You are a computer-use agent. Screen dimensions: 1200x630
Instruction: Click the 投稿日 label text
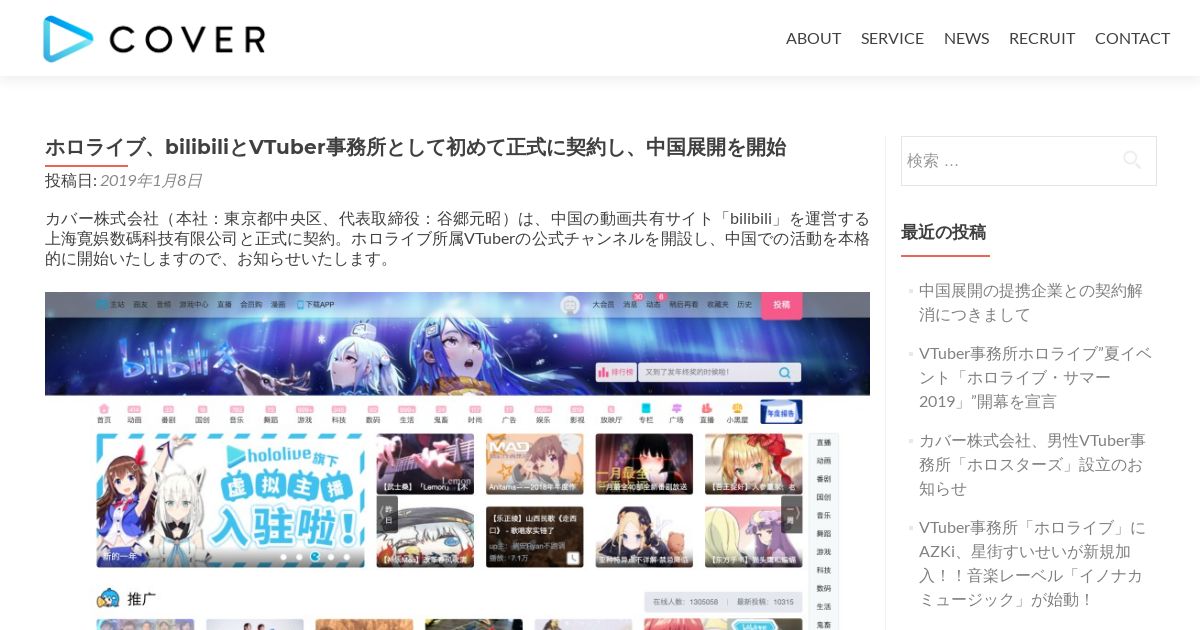point(71,180)
